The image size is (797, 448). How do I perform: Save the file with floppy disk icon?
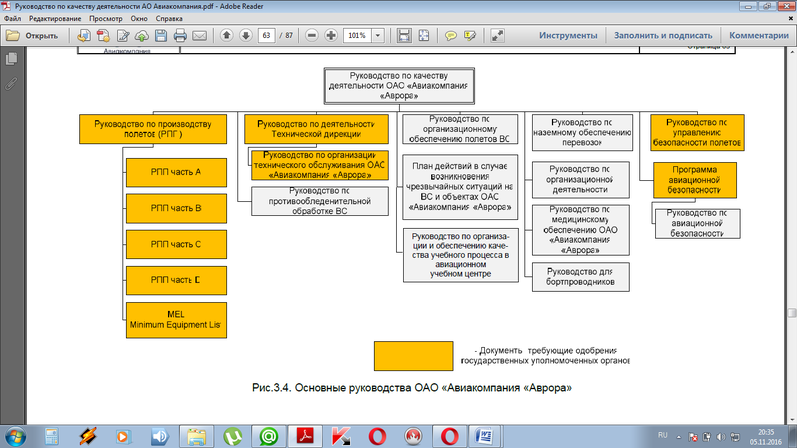161,36
